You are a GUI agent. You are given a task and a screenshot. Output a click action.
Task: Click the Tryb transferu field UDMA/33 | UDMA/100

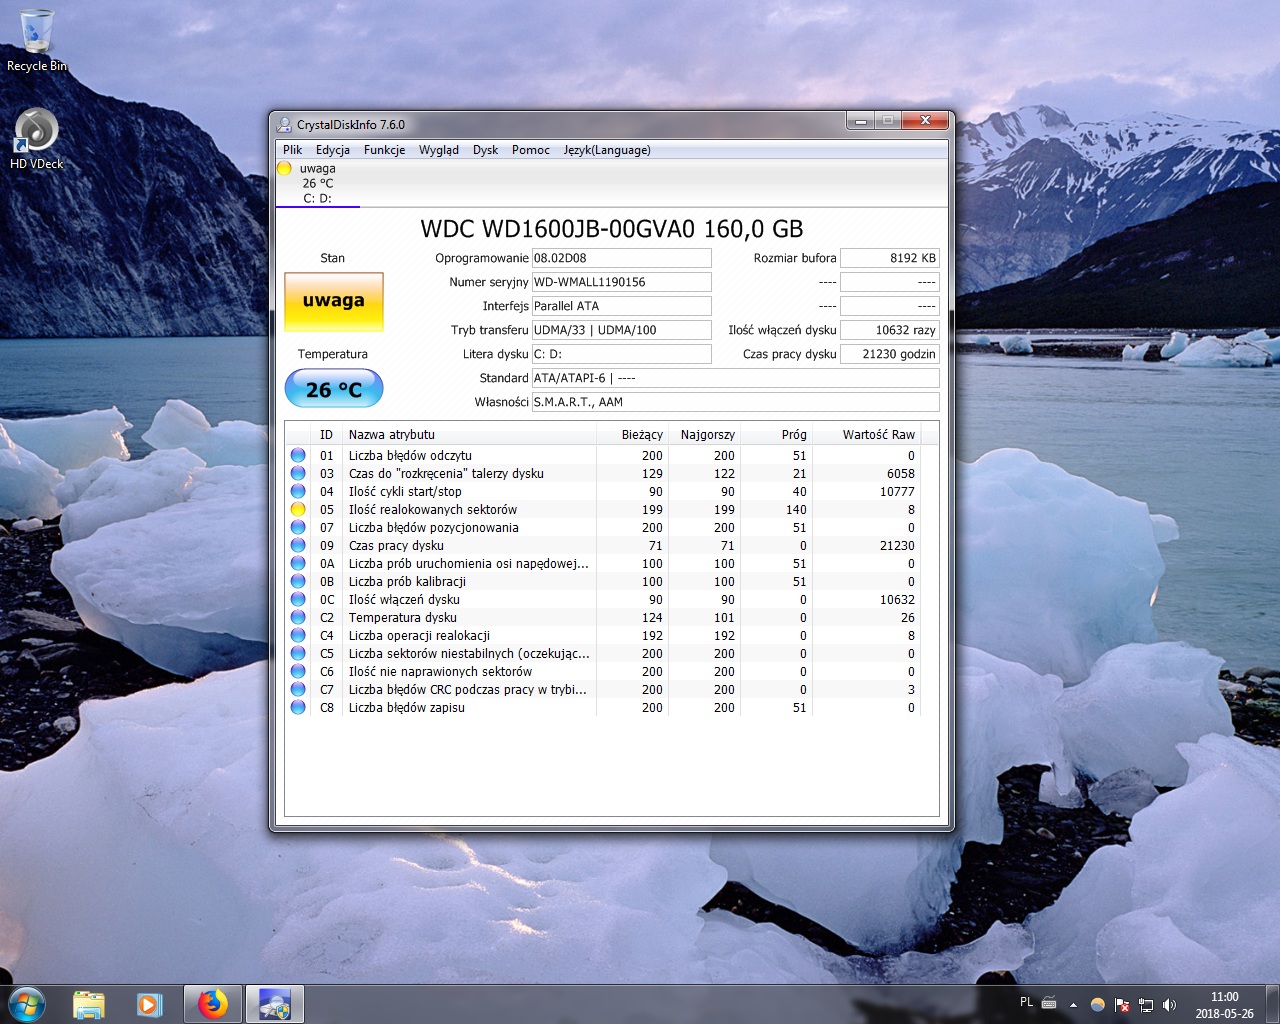pos(621,330)
